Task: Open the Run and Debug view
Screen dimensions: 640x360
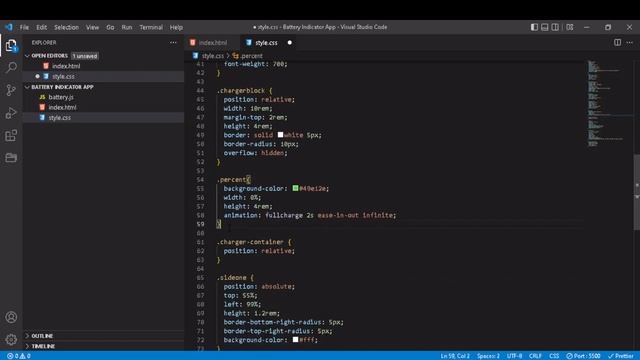Action: click(x=11, y=113)
